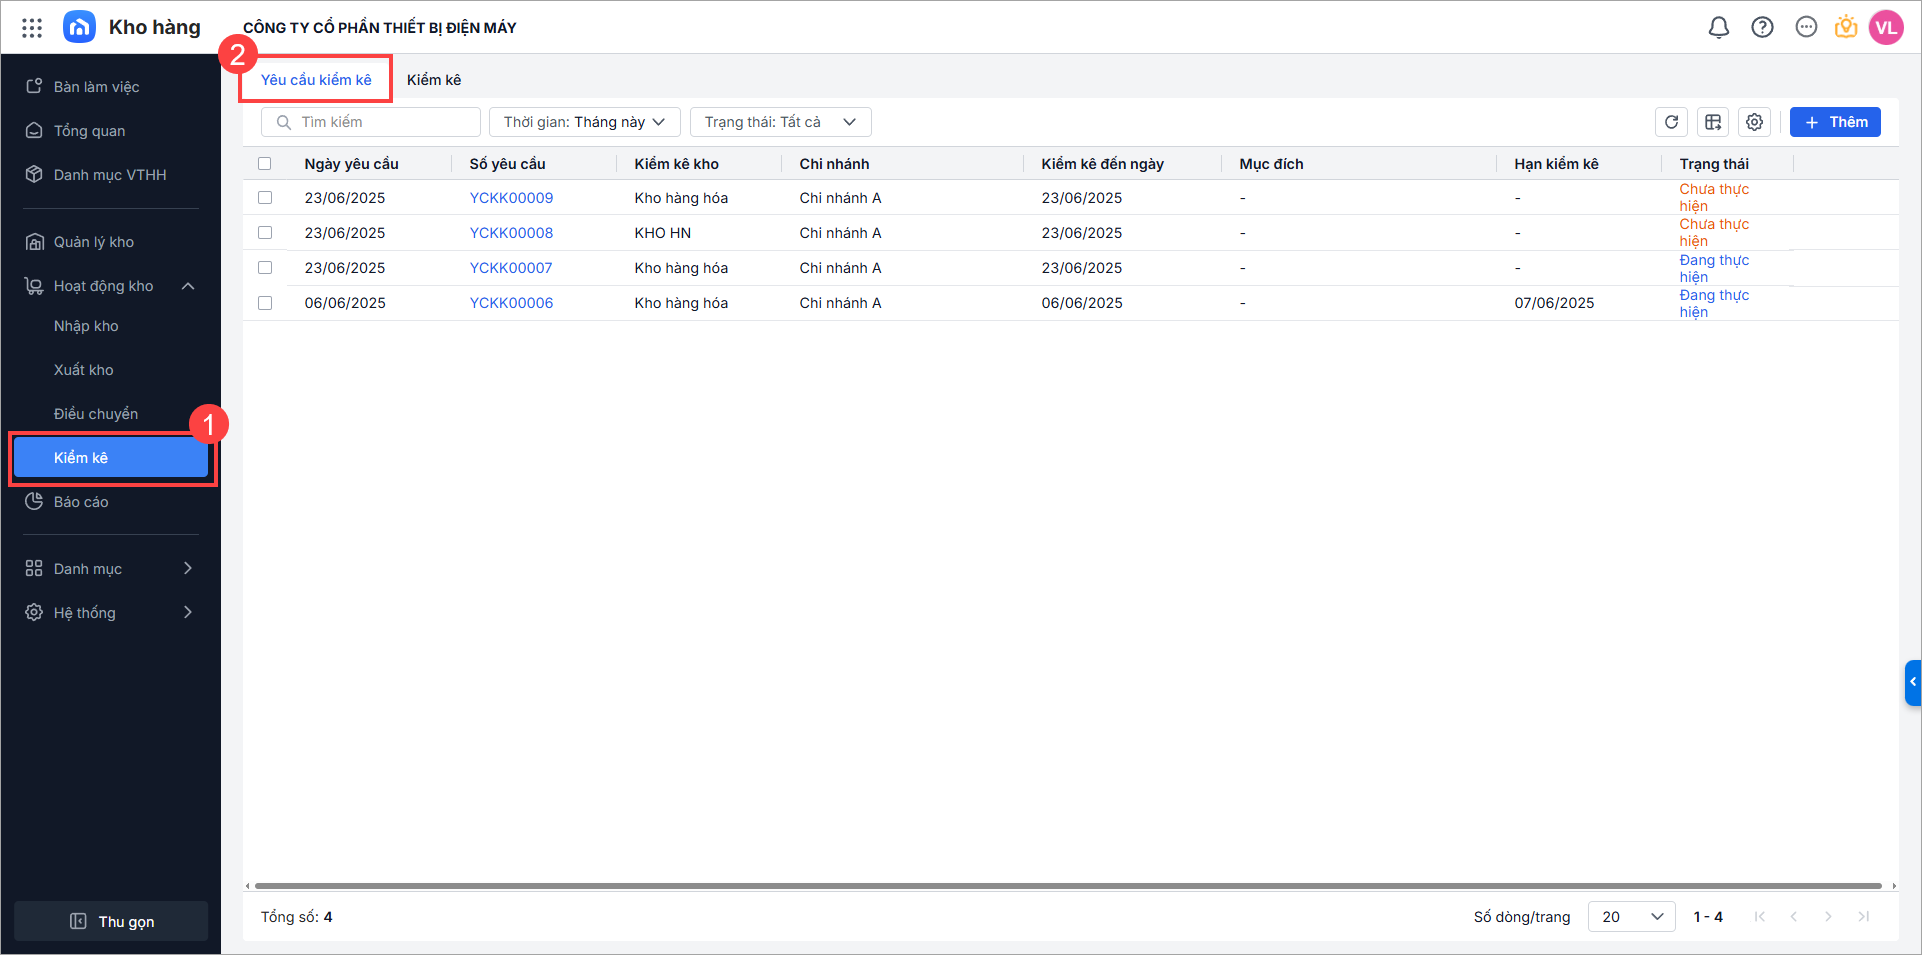
Task: Open the app launcher grid icon
Action: 32,28
